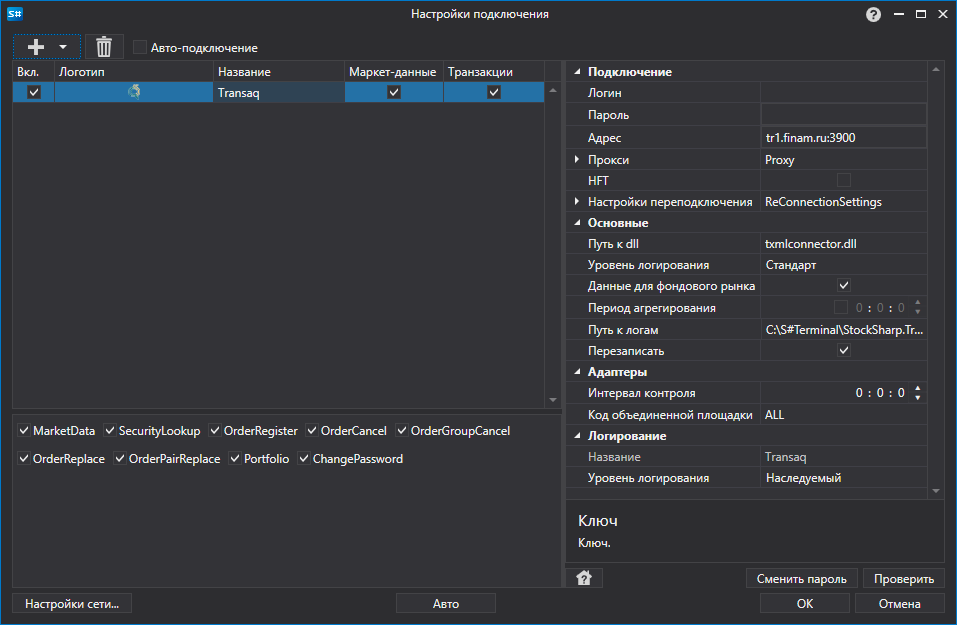
Task: Uncheck the OrderRegister message type
Action: pyautogui.click(x=215, y=430)
